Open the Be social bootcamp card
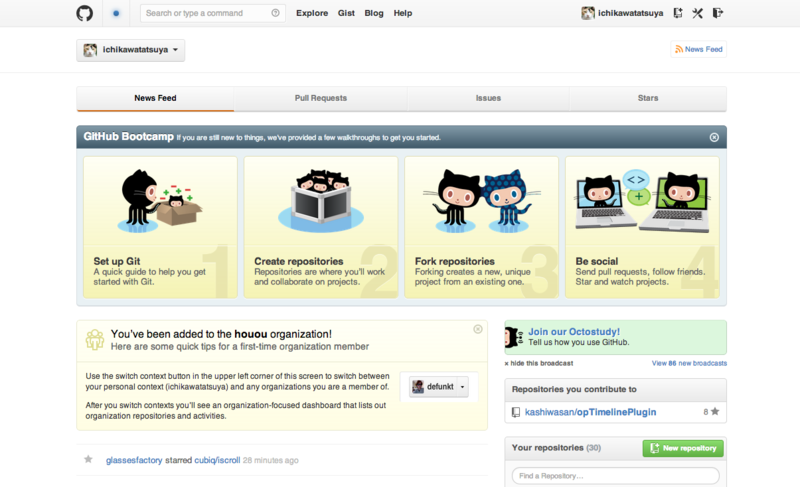800x487 pixels. click(642, 227)
